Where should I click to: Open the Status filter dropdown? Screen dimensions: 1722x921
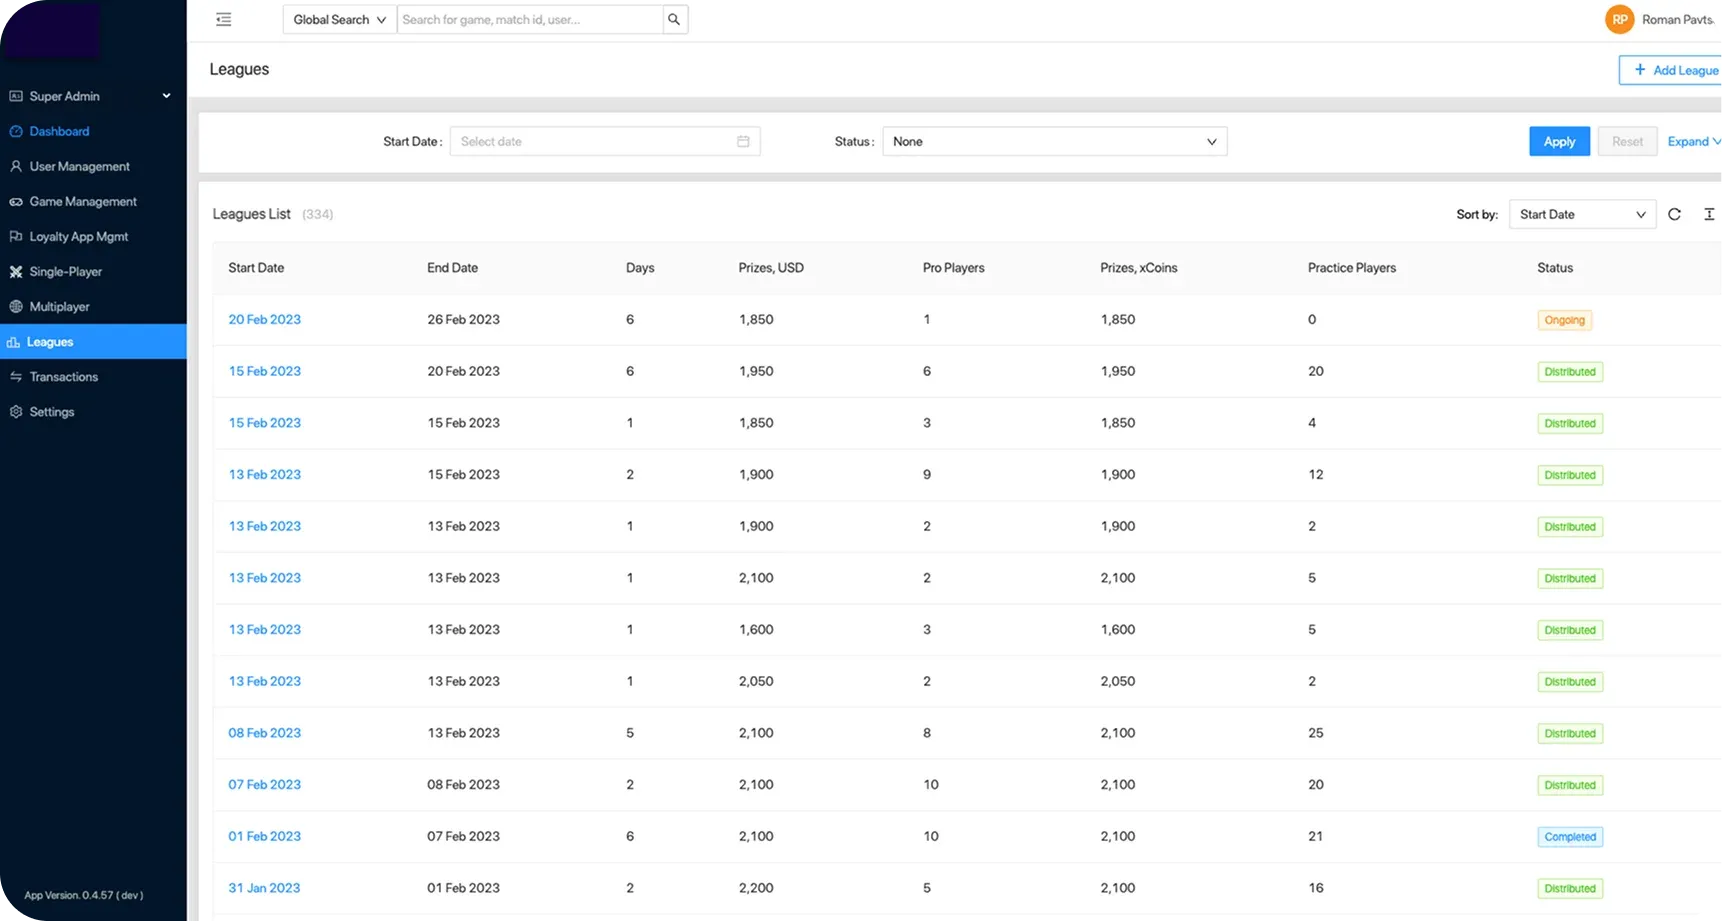point(1054,142)
